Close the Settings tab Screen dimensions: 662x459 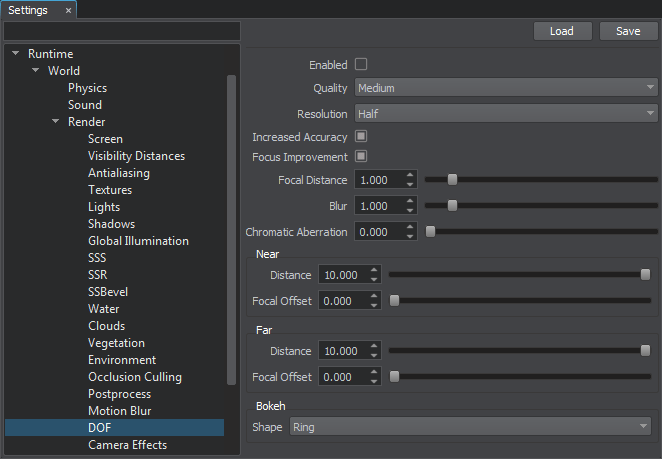[x=68, y=10]
